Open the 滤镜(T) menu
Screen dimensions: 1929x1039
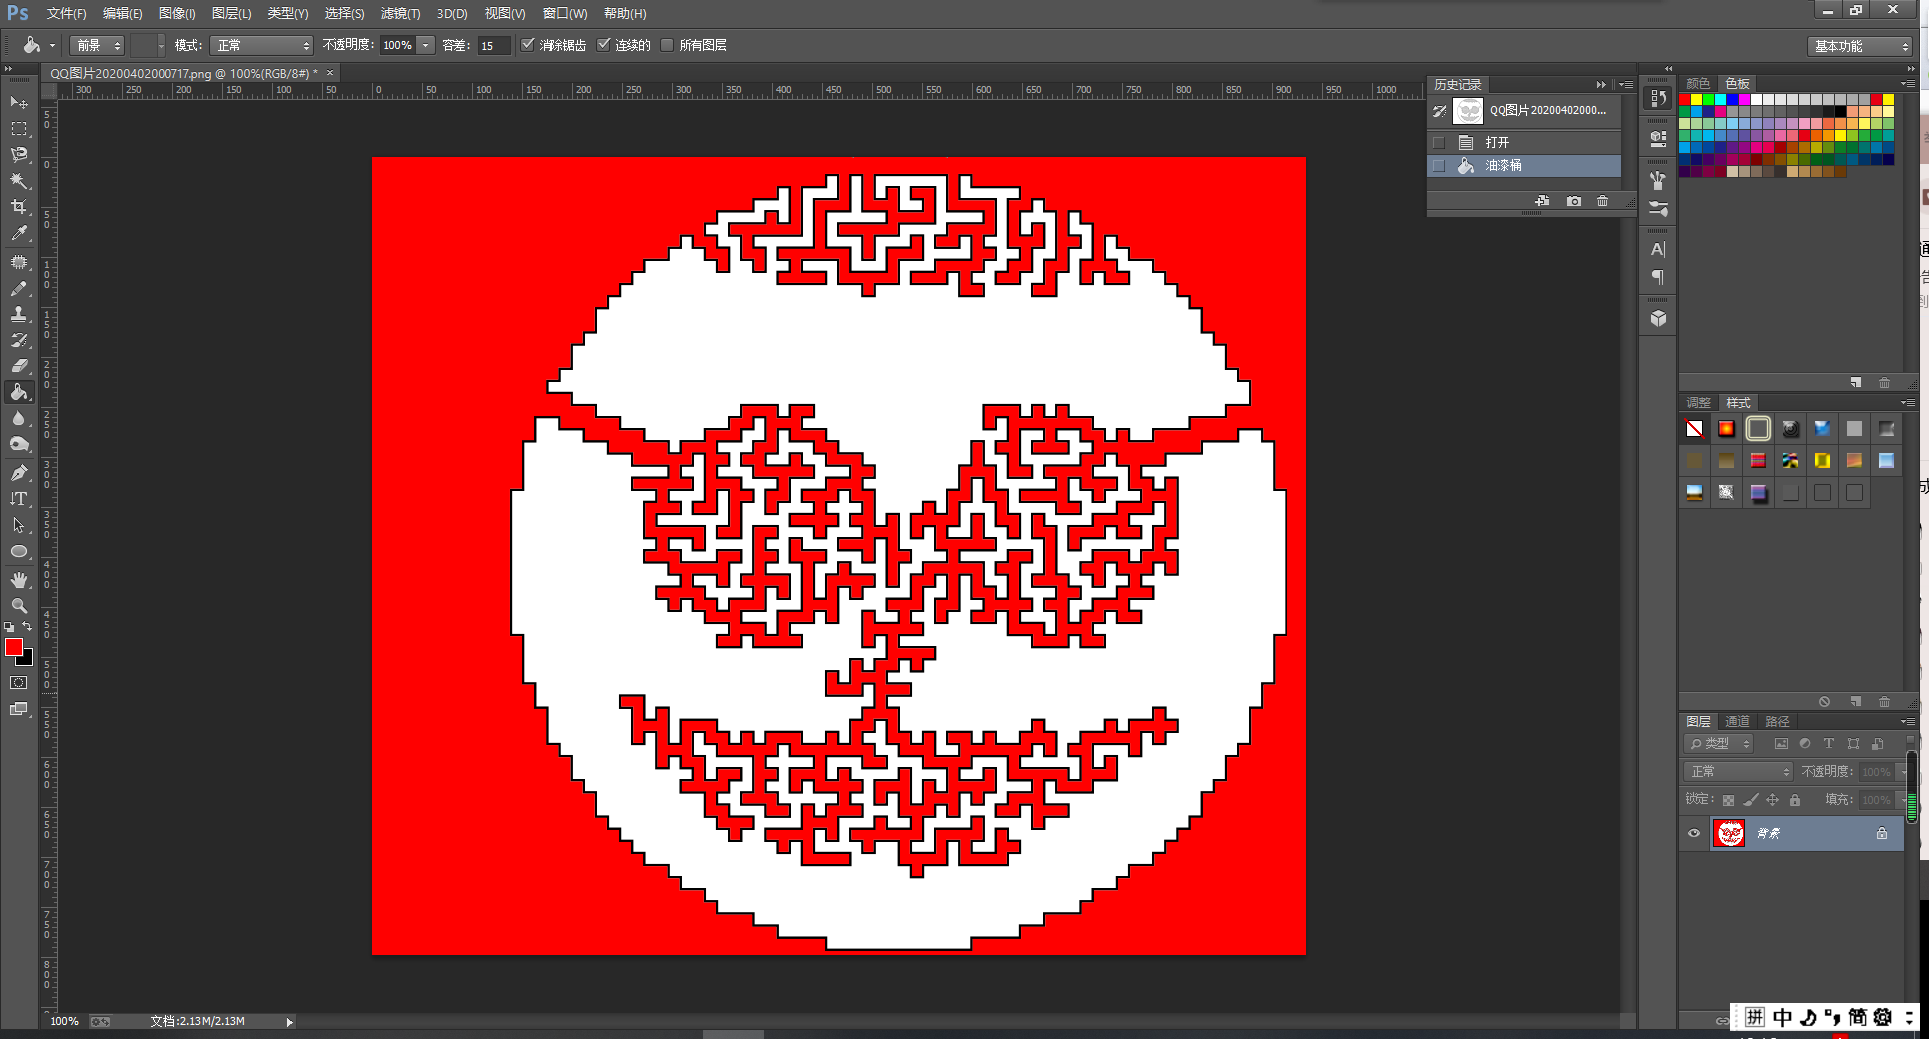tap(400, 13)
